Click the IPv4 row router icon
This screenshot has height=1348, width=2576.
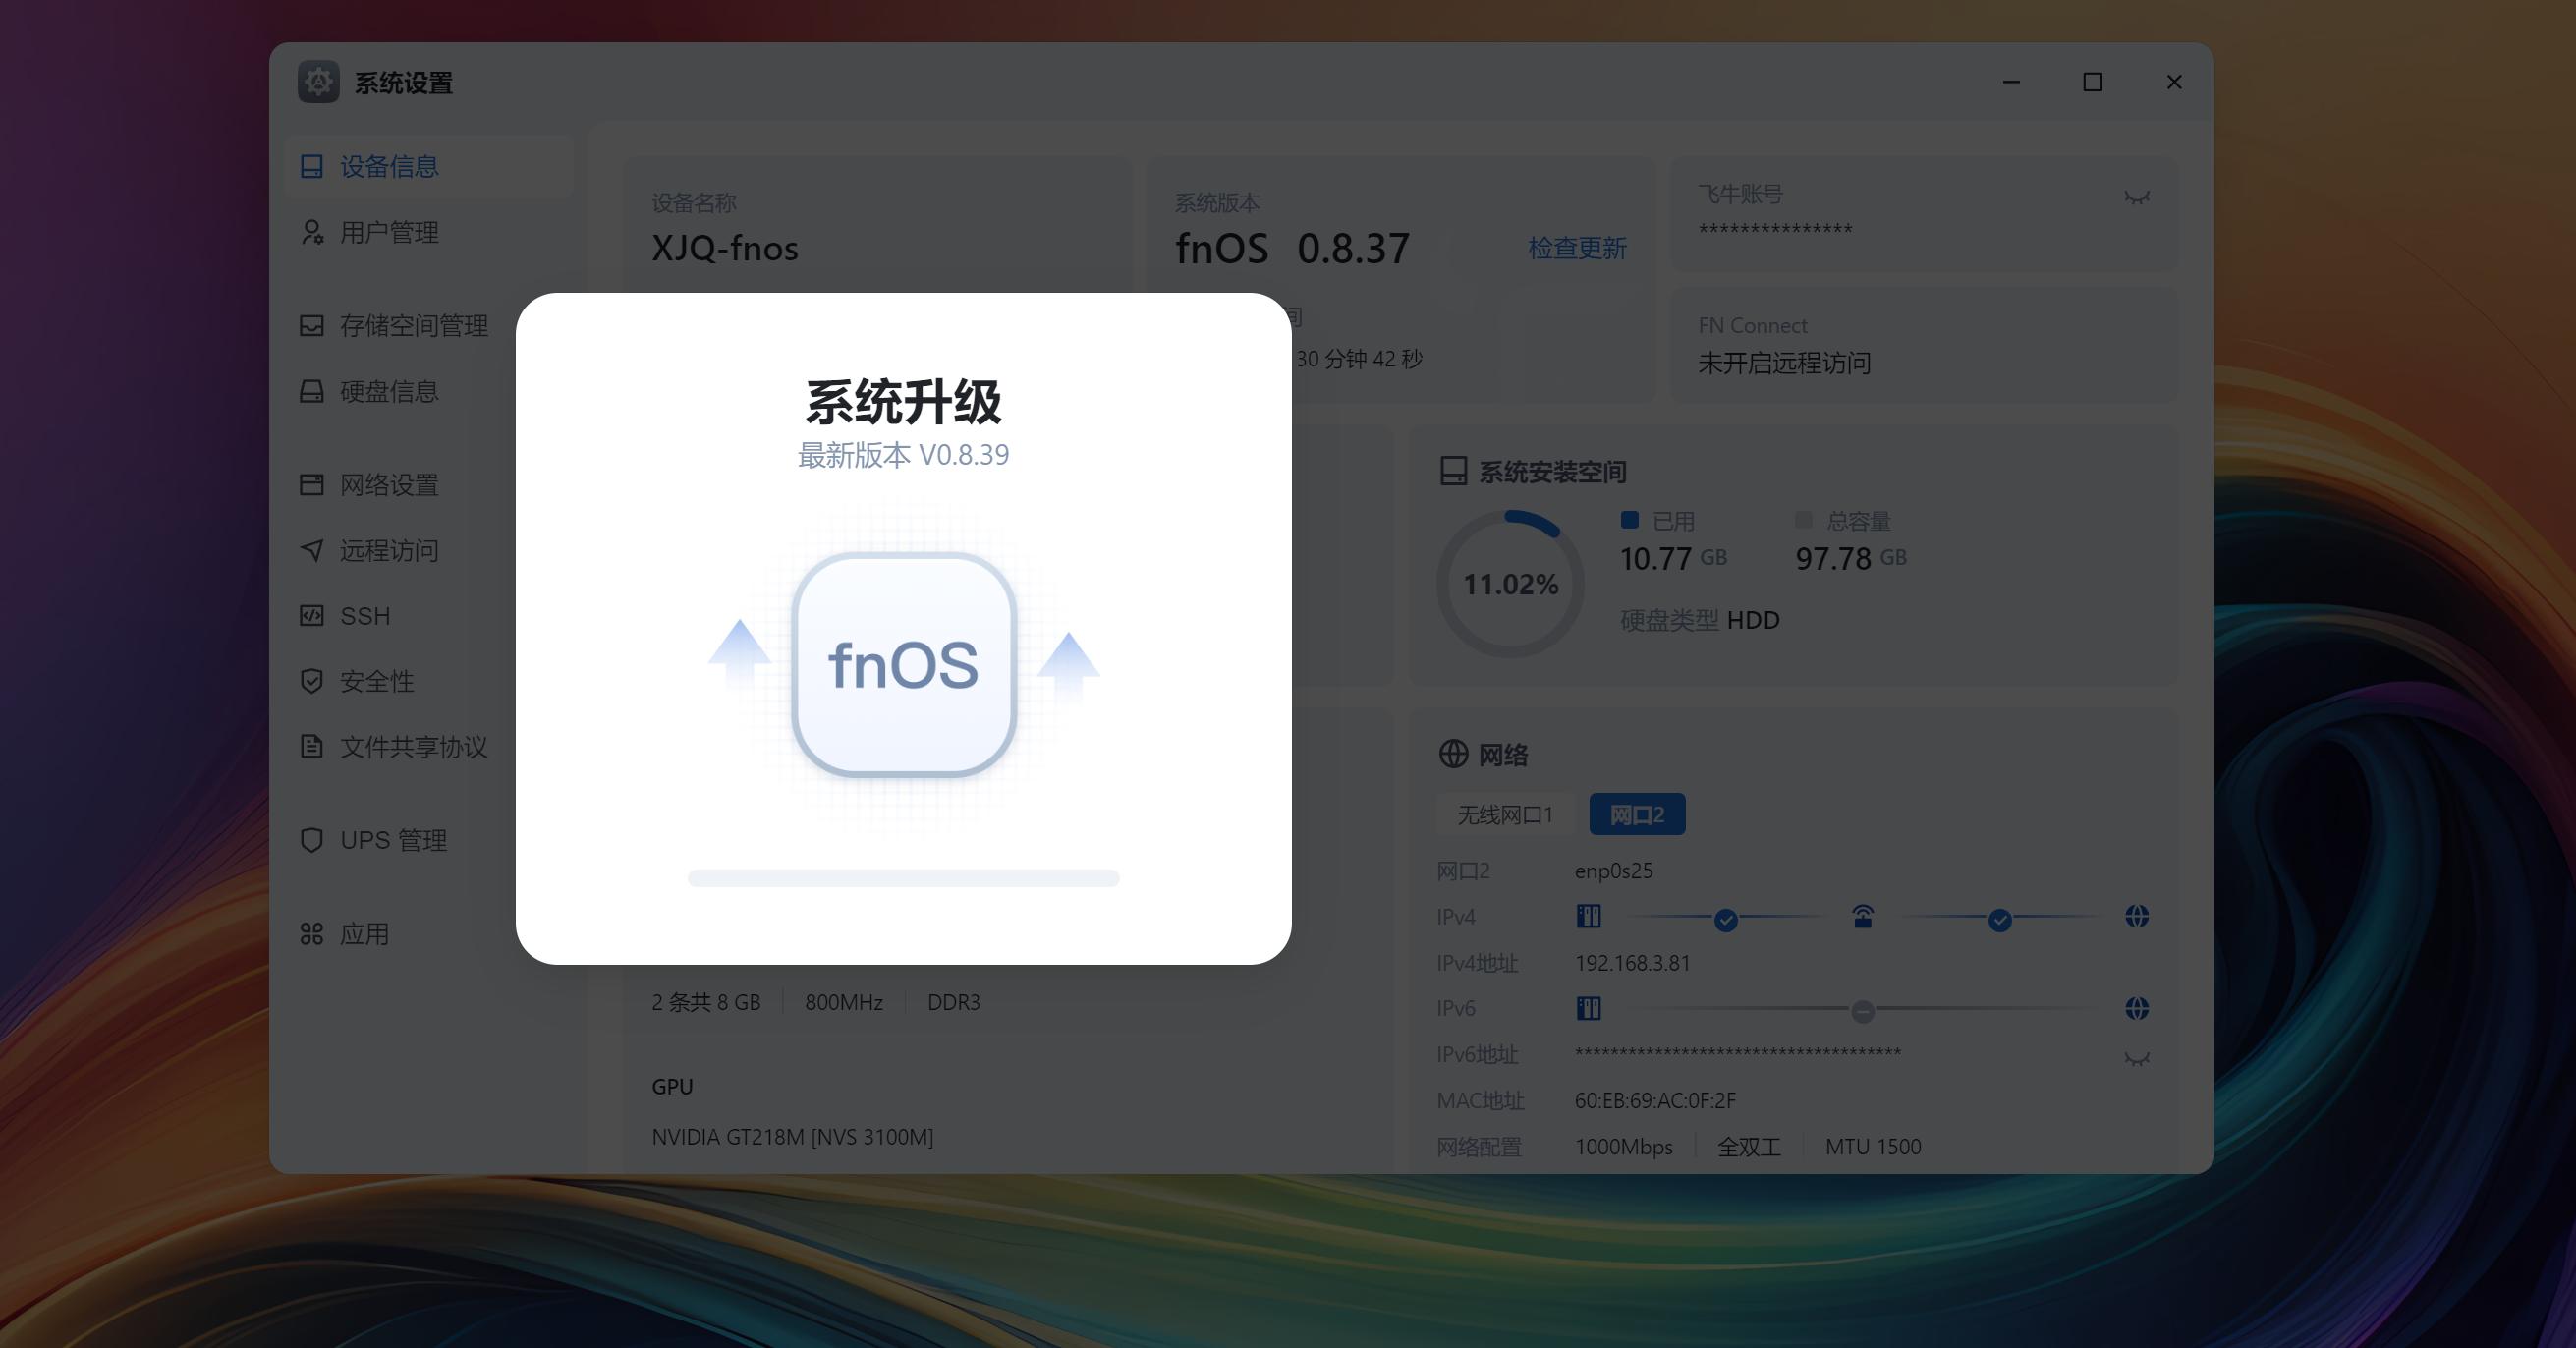[x=1862, y=916]
